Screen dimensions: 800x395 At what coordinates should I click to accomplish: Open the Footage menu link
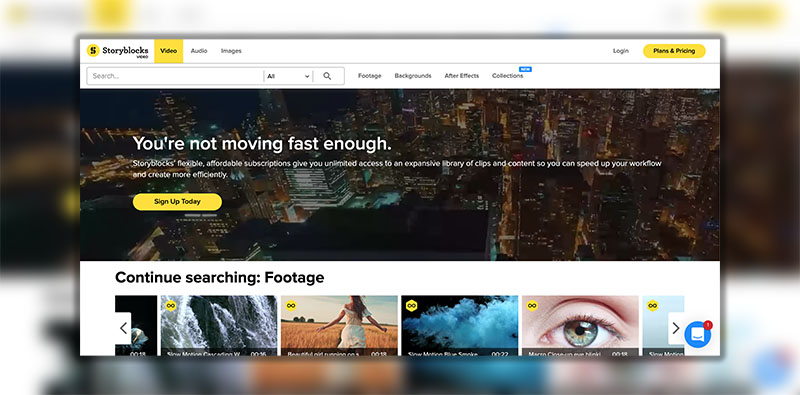(369, 76)
